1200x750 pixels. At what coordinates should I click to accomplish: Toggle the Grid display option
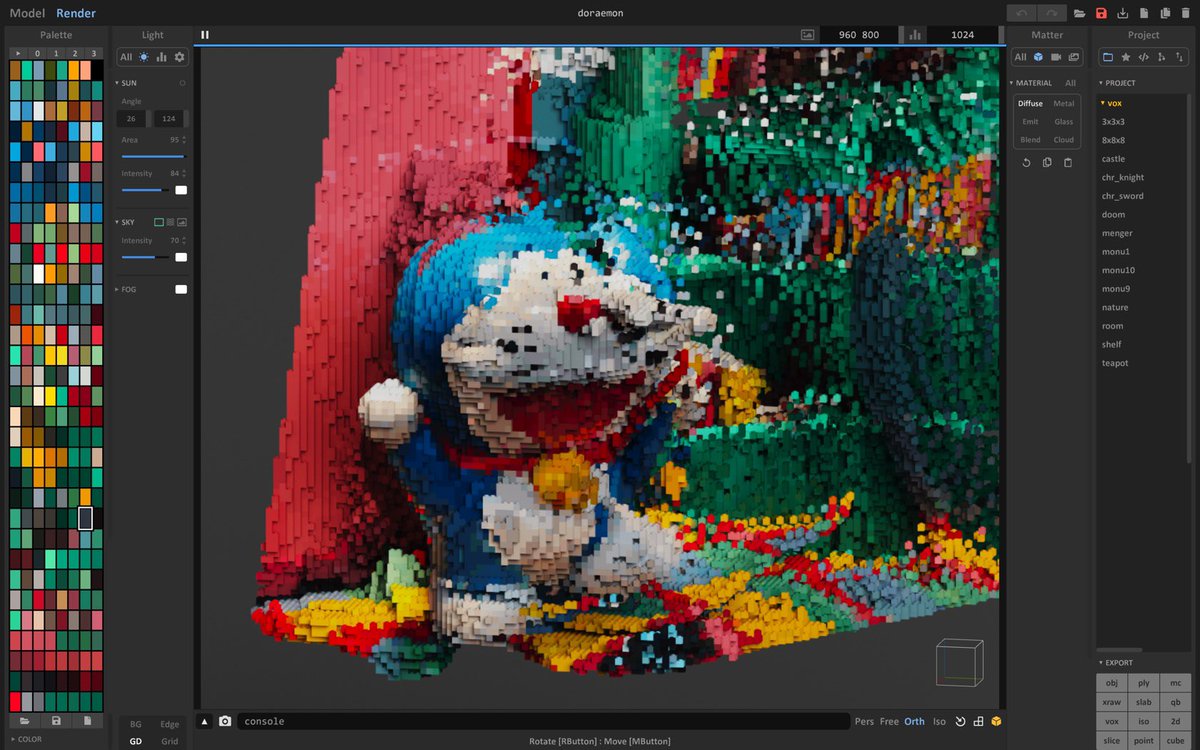[170, 741]
